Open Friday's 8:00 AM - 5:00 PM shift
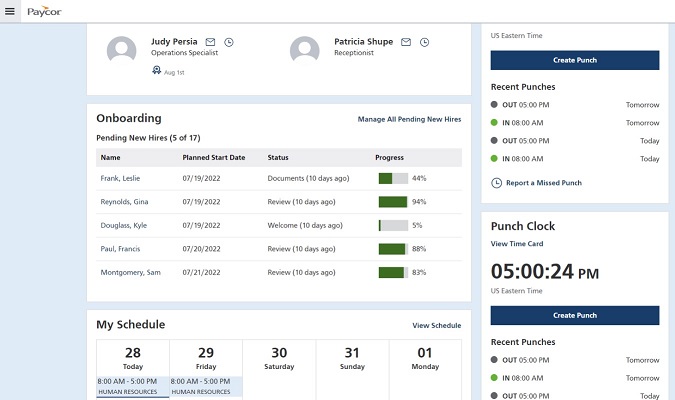This screenshot has width=675, height=400. [205, 386]
